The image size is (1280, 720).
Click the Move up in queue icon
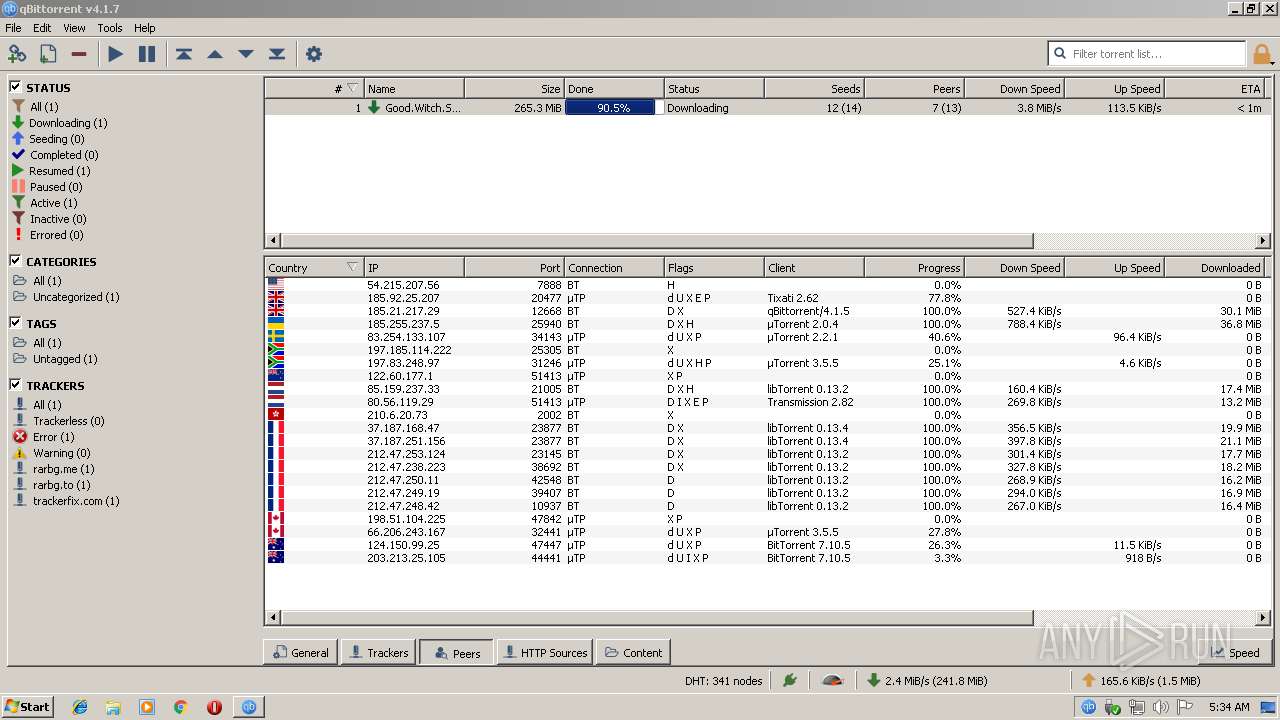pos(215,54)
